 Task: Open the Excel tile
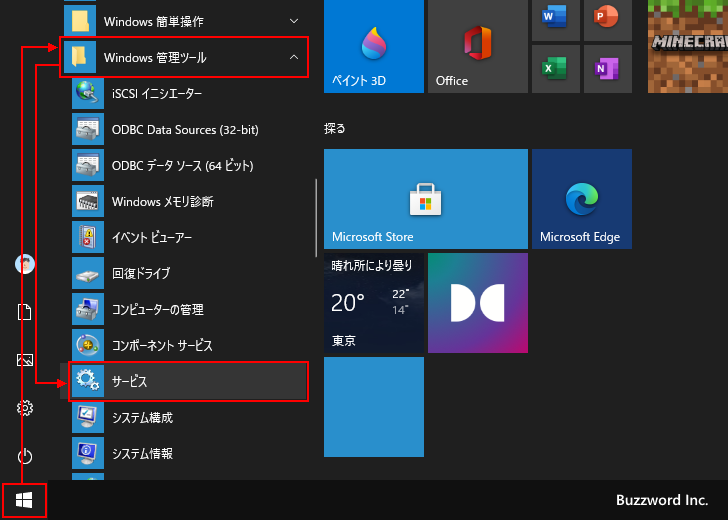pos(555,69)
